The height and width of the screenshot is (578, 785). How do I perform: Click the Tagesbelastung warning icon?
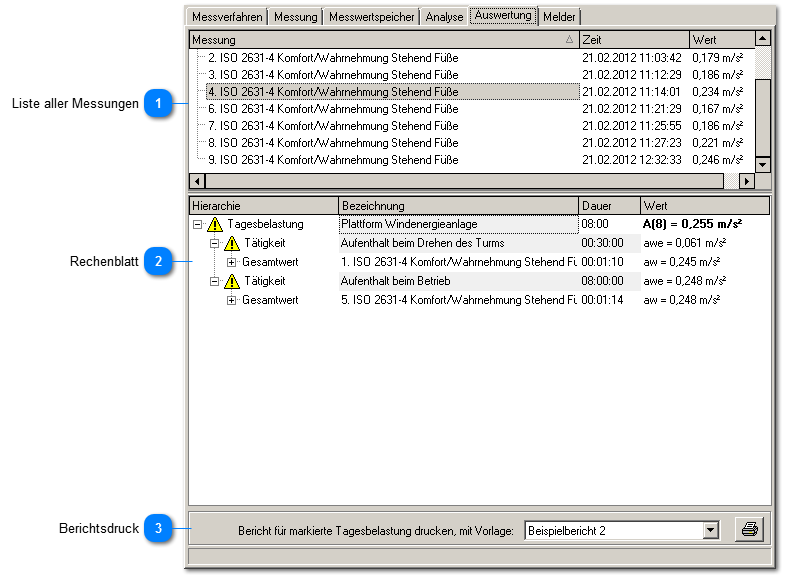click(215, 225)
